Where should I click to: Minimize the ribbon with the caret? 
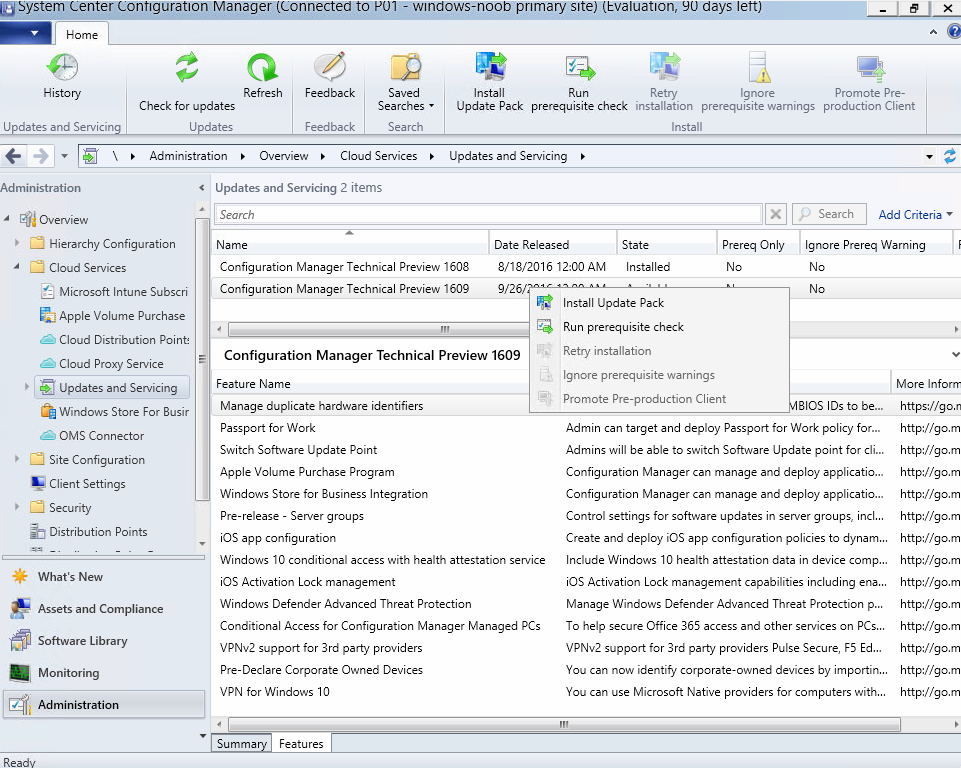coord(933,32)
